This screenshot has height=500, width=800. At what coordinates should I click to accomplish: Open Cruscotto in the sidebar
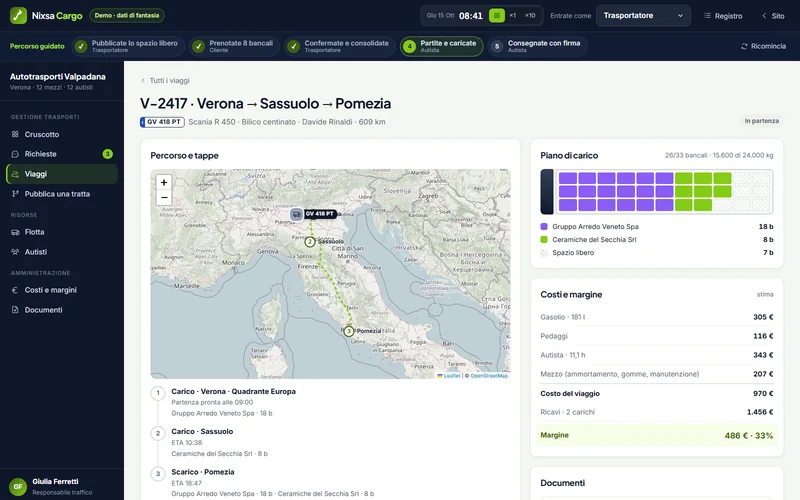62,134
